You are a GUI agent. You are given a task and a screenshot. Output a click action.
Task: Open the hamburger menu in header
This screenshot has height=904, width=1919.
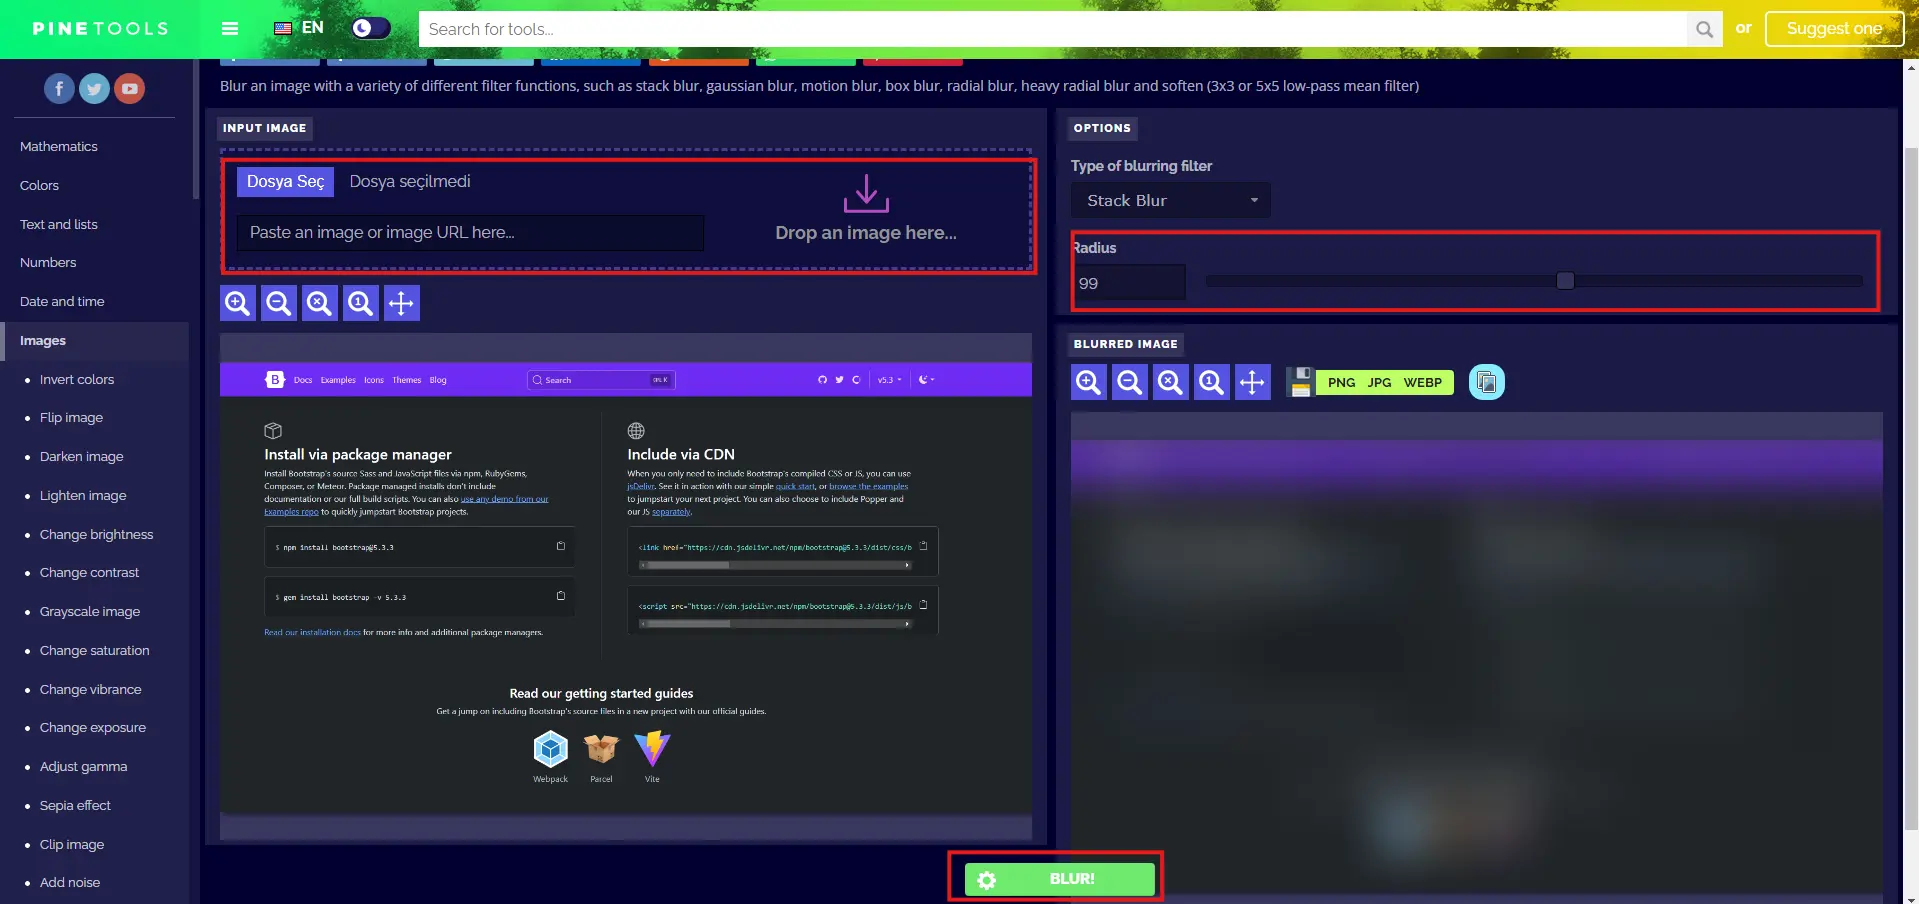point(230,28)
